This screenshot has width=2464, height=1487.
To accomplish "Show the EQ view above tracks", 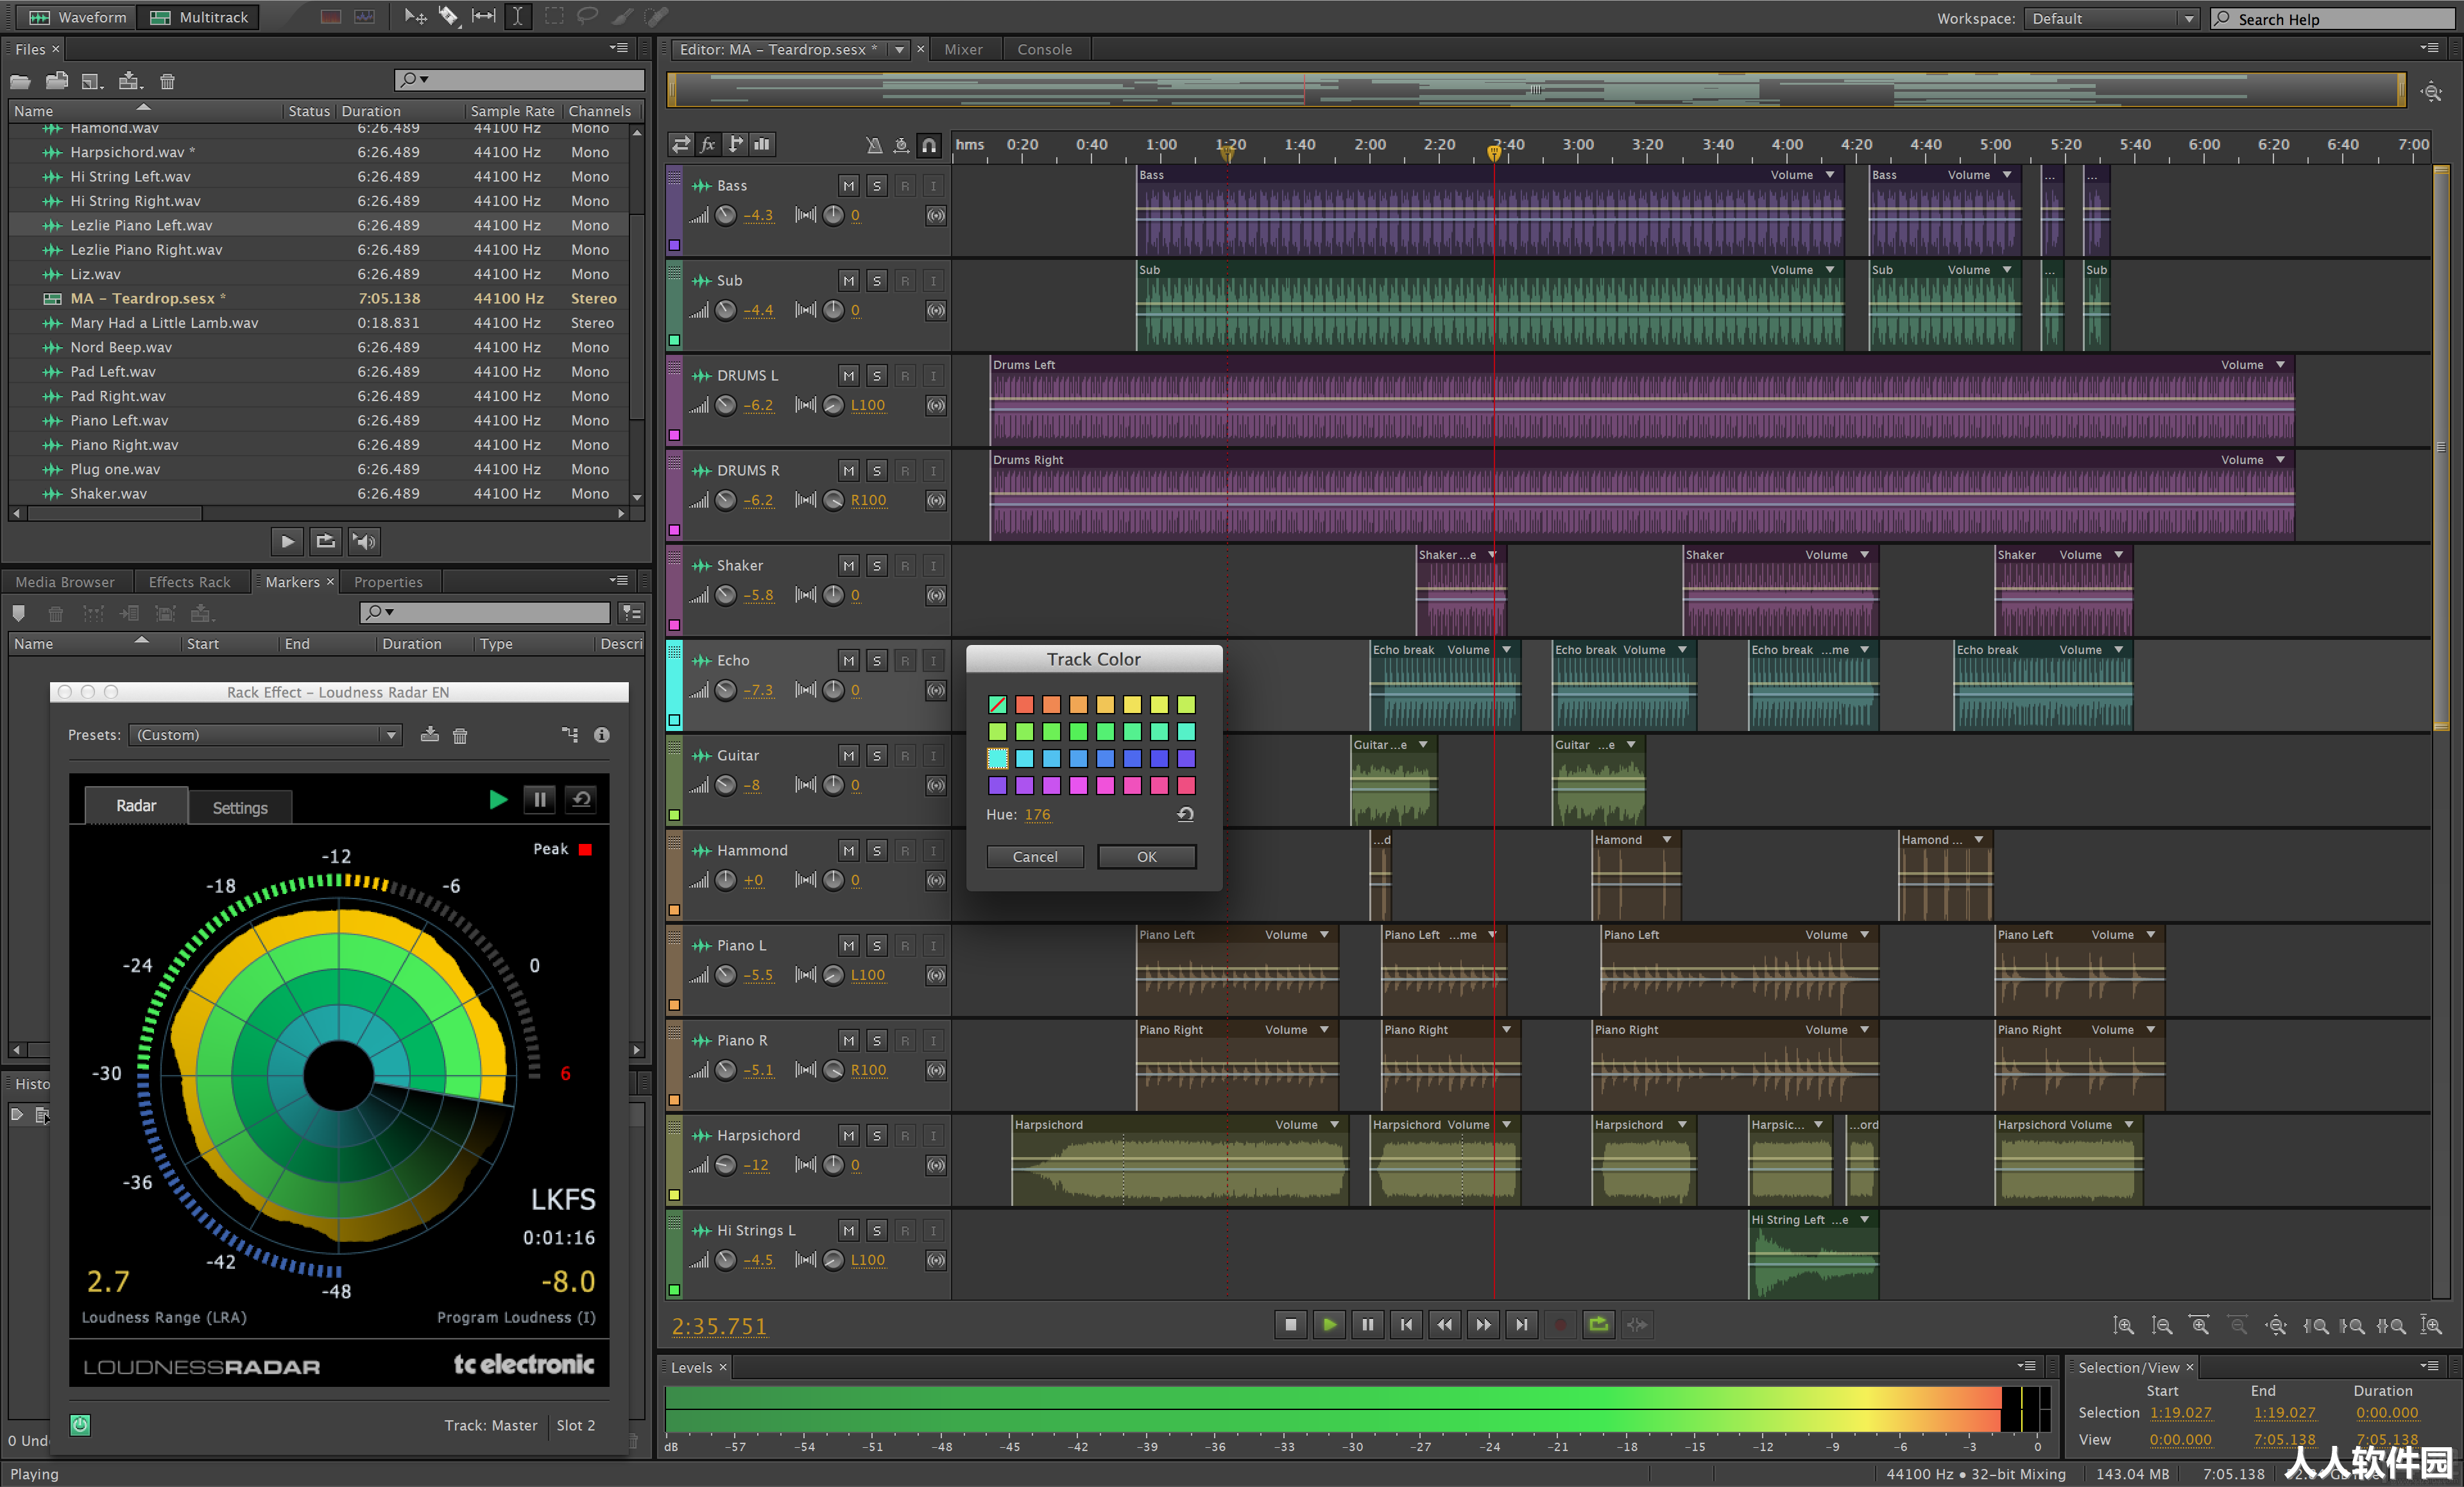I will pos(762,145).
